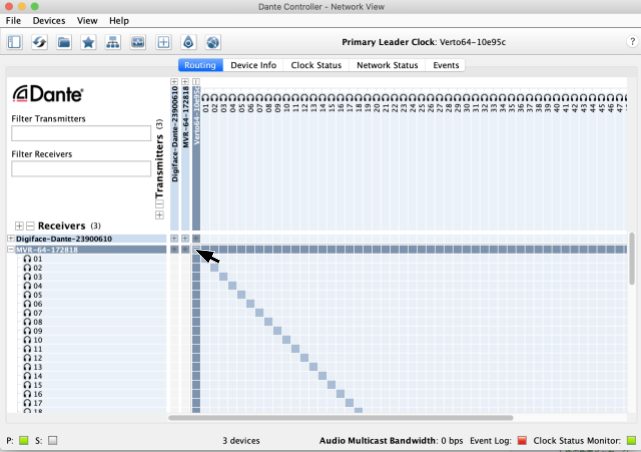Toggle the Event Log red indicator

(522, 440)
